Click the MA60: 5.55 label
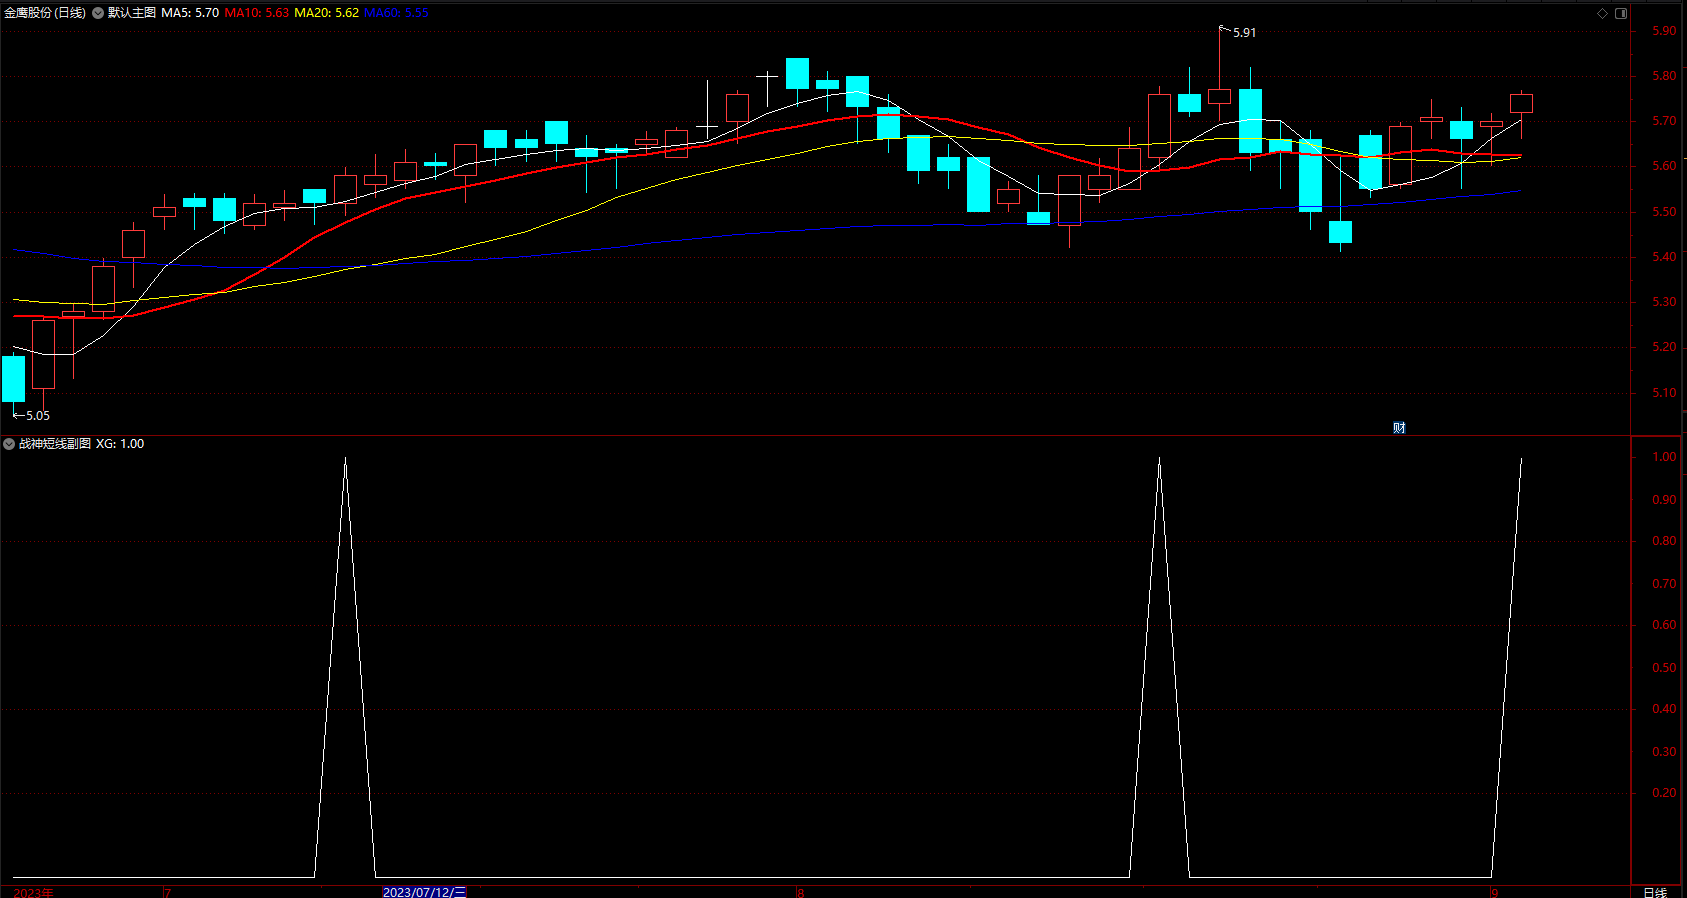 pyautogui.click(x=396, y=13)
